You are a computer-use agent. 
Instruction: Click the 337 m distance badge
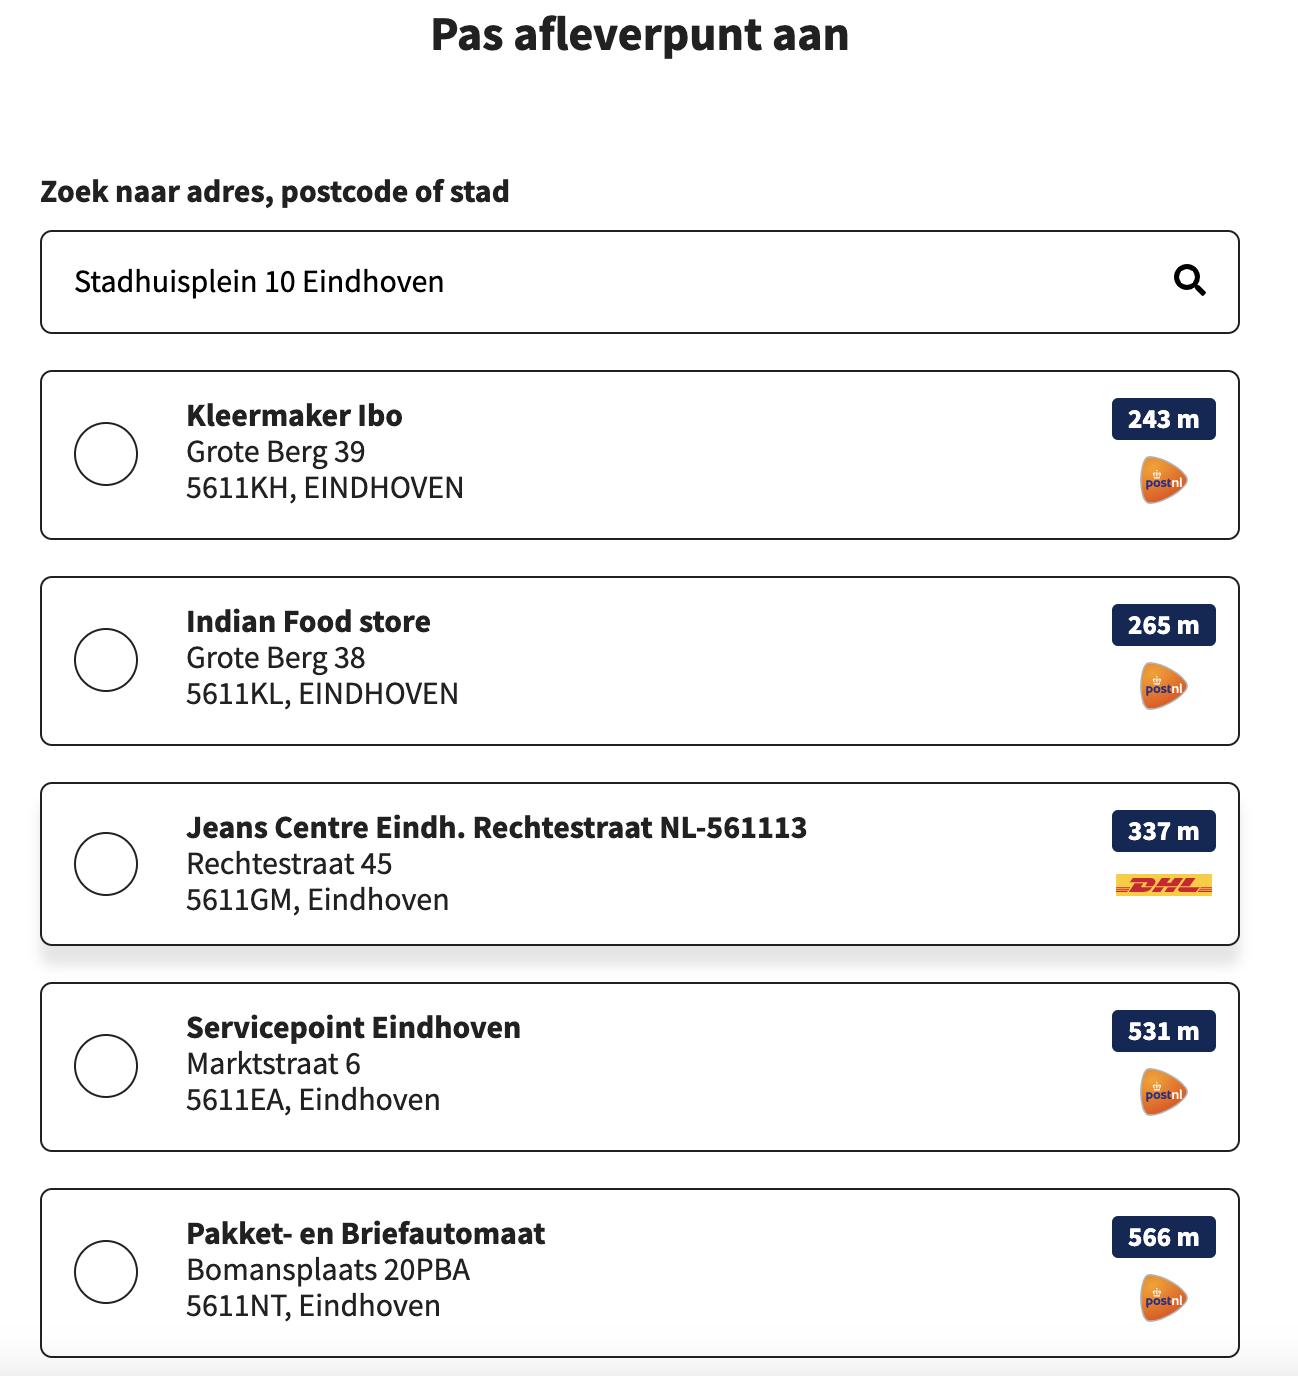coord(1164,831)
